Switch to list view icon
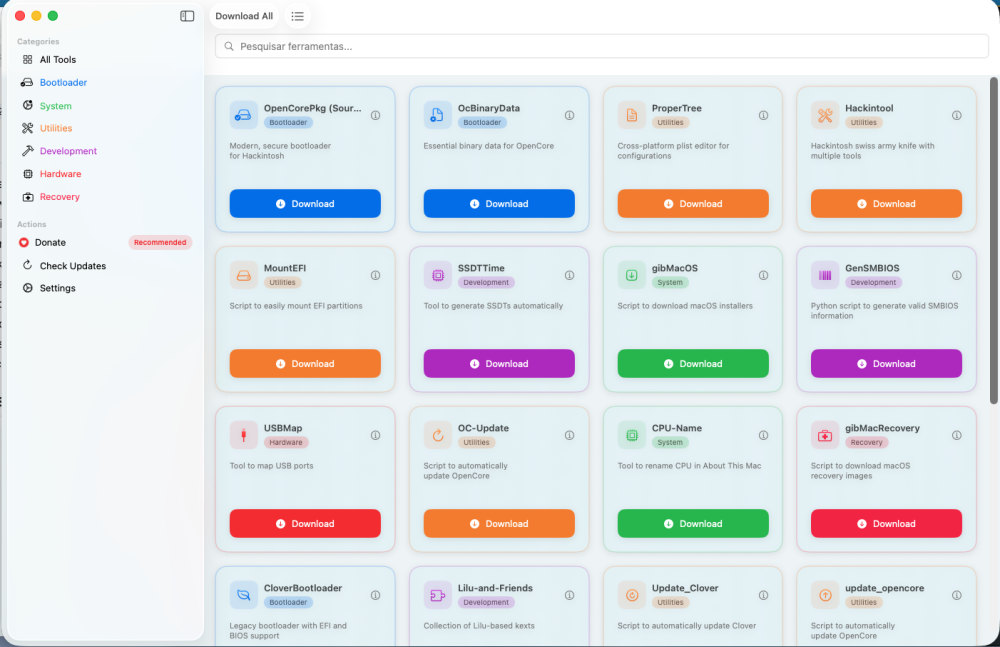The height and width of the screenshot is (647, 1000). click(x=297, y=16)
